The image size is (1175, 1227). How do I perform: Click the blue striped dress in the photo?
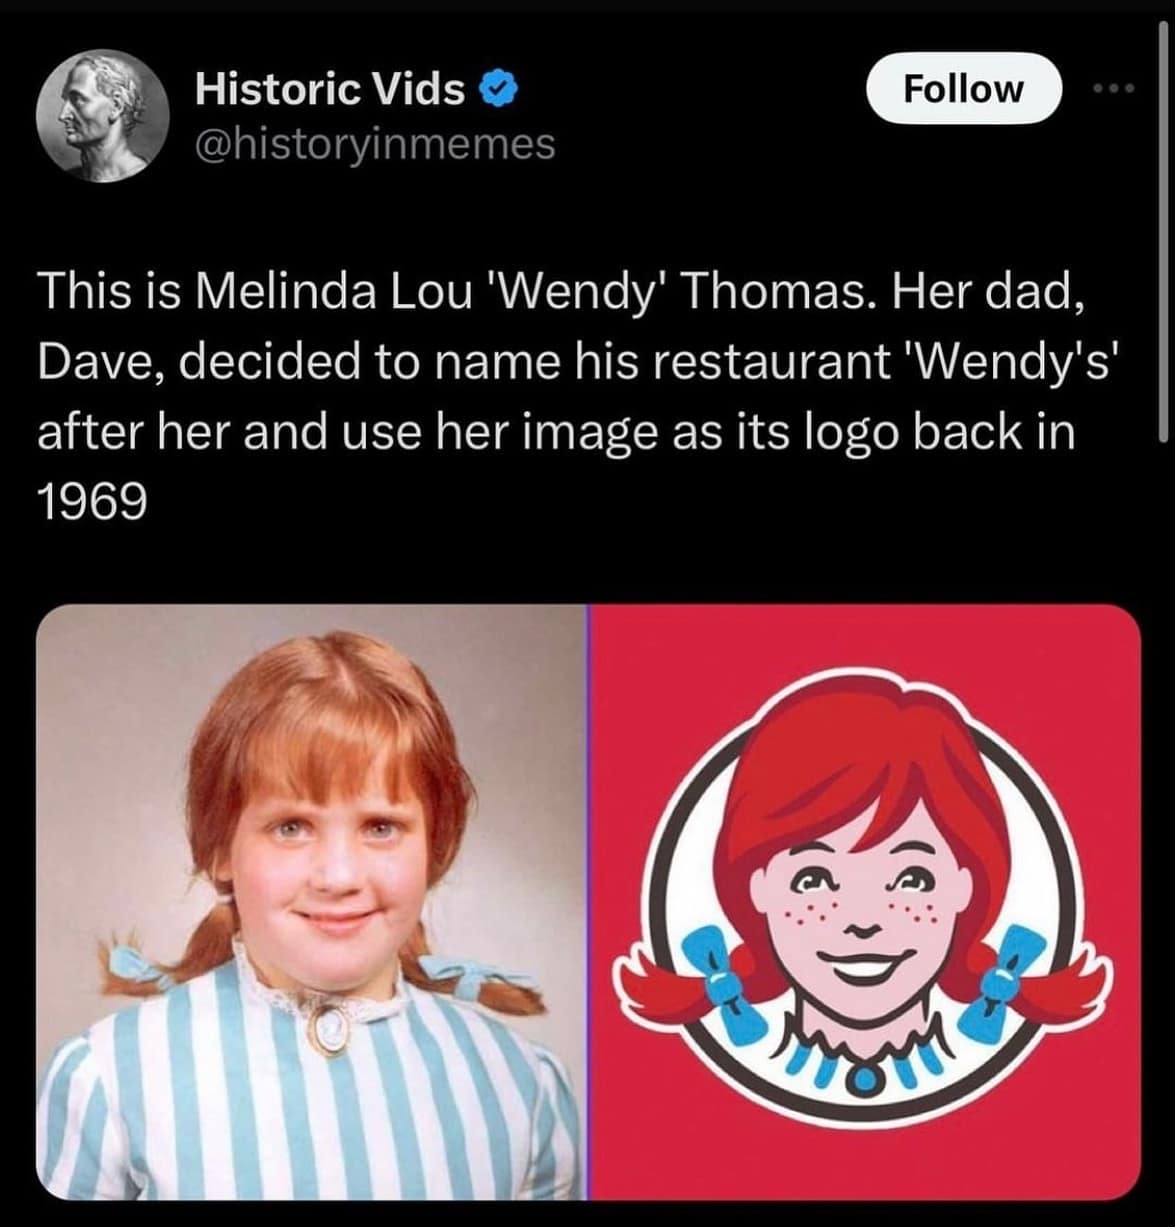(x=310, y=1100)
